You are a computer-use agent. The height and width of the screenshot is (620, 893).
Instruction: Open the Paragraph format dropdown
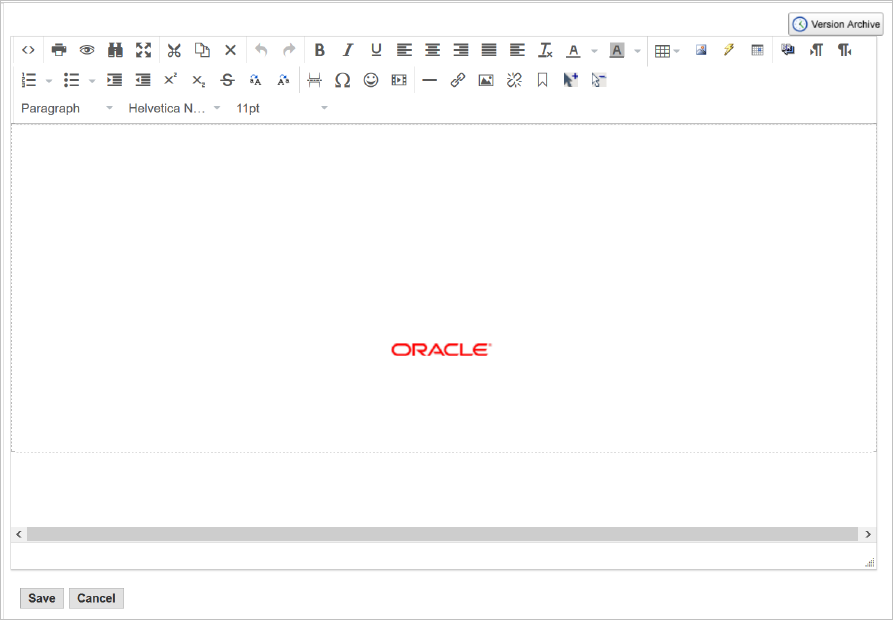67,108
